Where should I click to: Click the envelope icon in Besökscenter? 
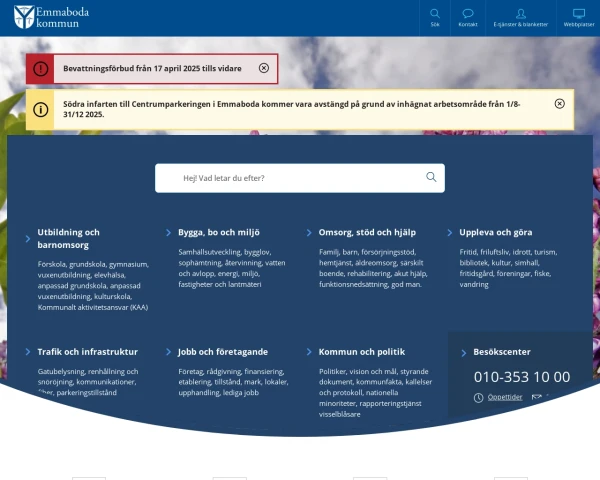tap(536, 397)
